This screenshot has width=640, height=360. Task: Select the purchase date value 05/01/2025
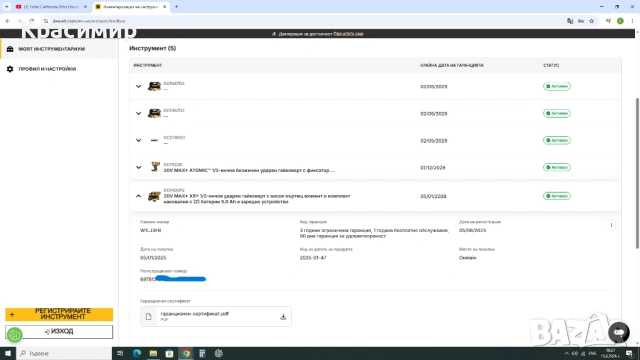click(x=153, y=258)
